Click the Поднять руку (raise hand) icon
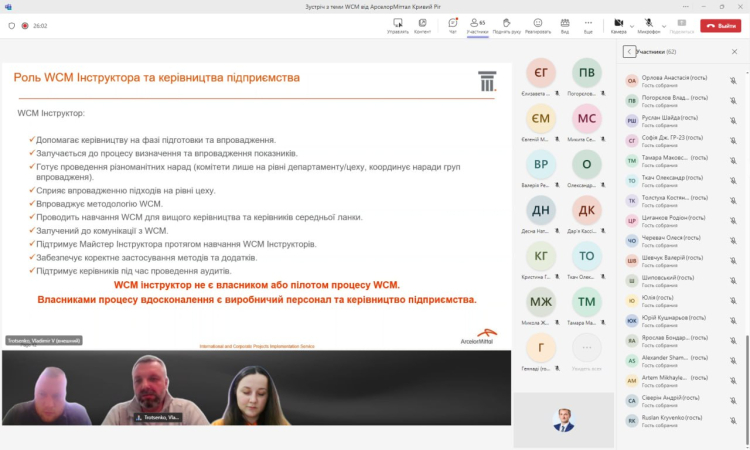 click(x=506, y=24)
